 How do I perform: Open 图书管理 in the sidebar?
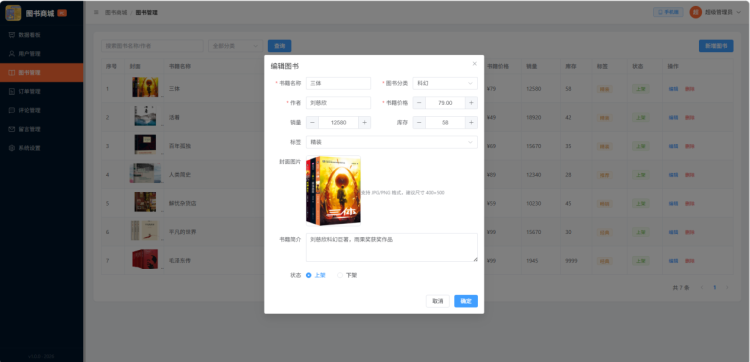[42, 73]
